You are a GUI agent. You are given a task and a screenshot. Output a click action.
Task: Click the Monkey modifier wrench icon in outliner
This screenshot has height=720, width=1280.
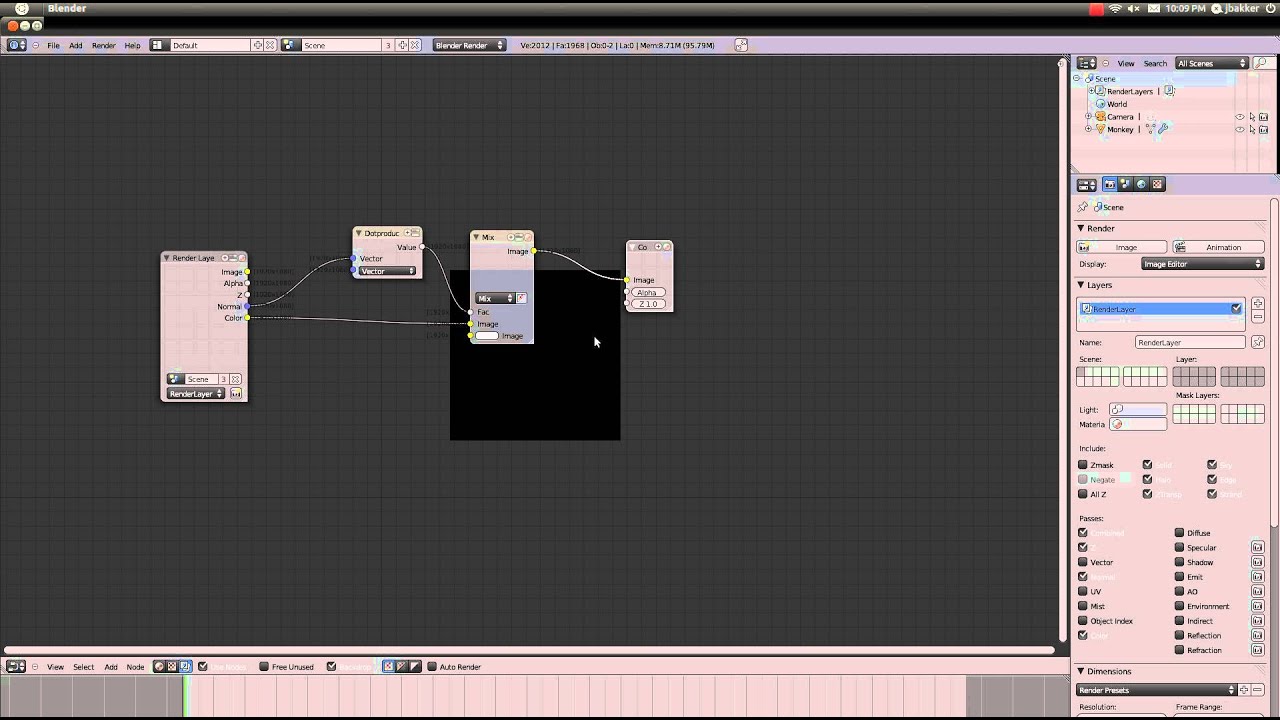tap(1162, 129)
